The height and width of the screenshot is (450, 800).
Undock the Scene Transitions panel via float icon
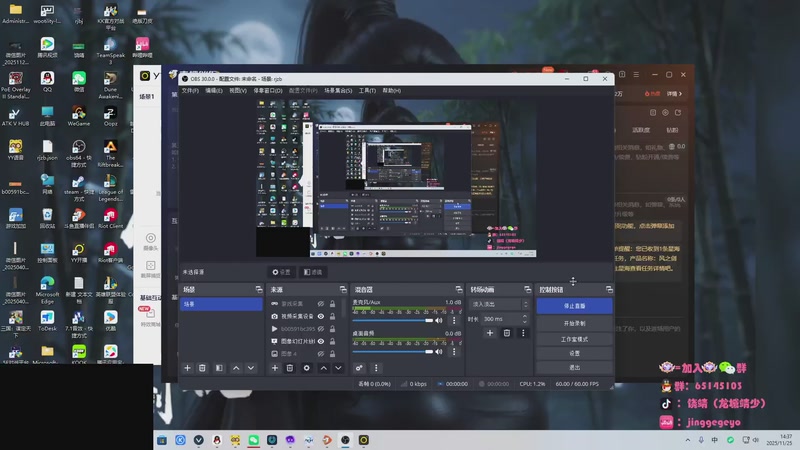click(x=528, y=289)
